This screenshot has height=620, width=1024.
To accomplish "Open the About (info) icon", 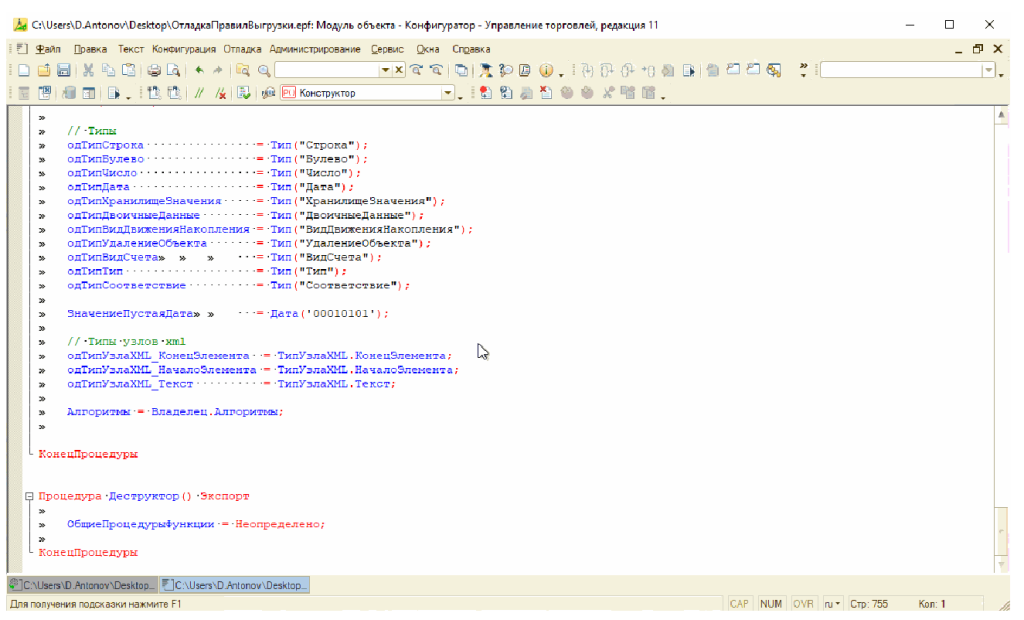I will (x=546, y=71).
